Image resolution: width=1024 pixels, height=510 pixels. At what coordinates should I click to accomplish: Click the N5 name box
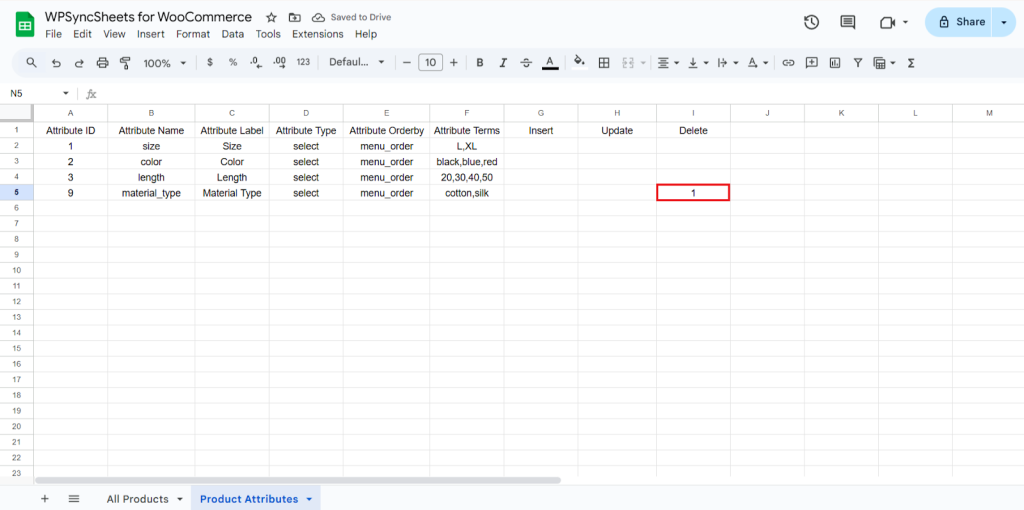point(39,93)
